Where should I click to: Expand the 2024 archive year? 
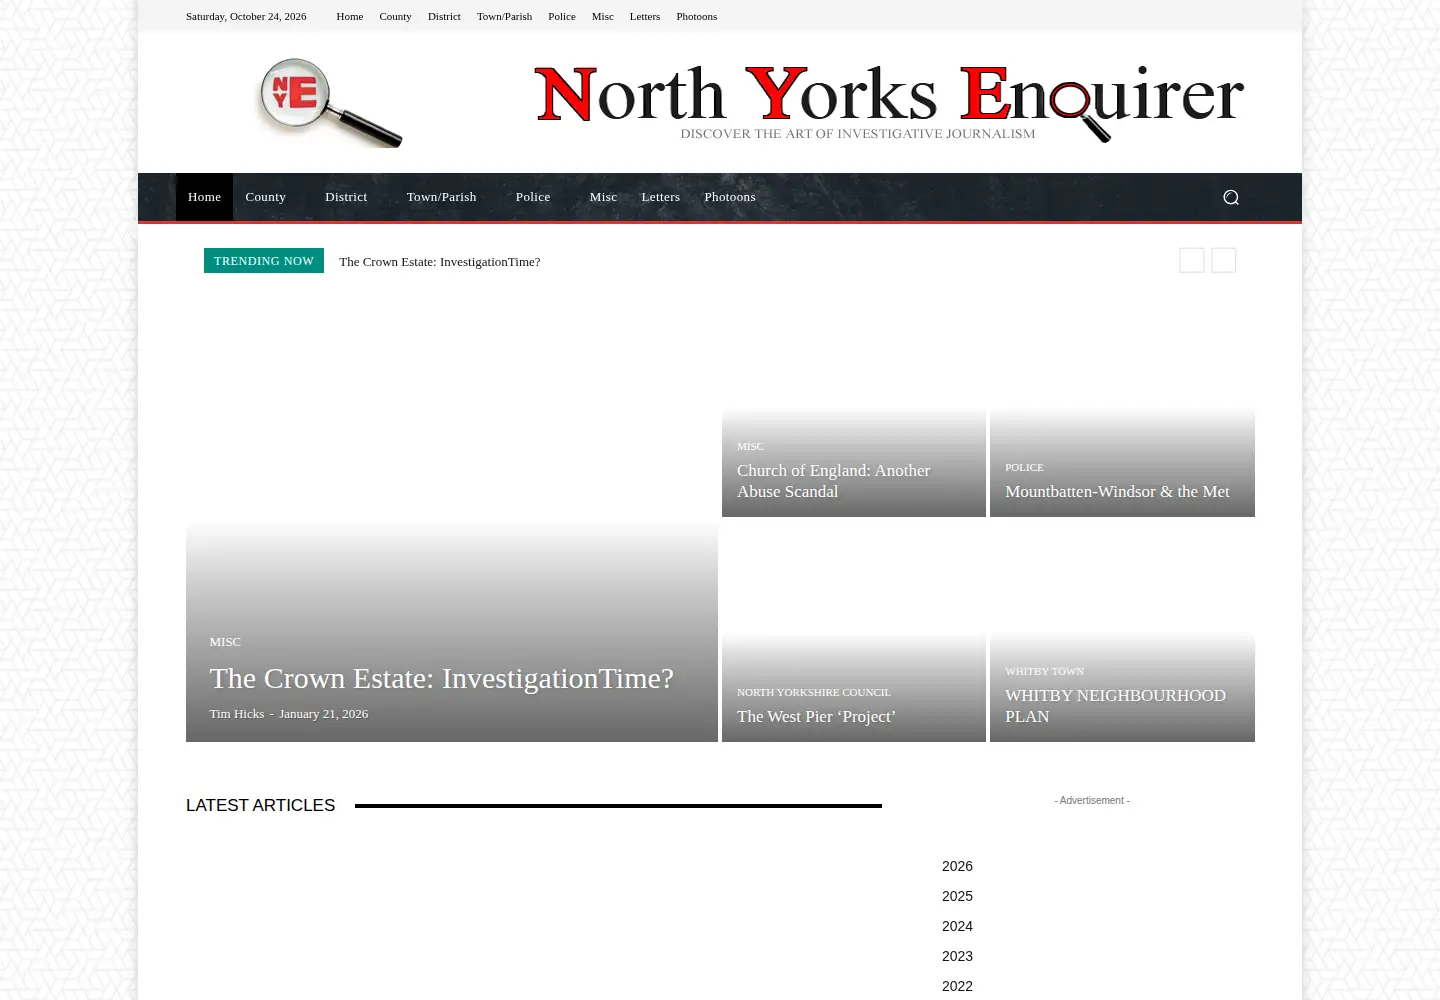[x=957, y=926]
